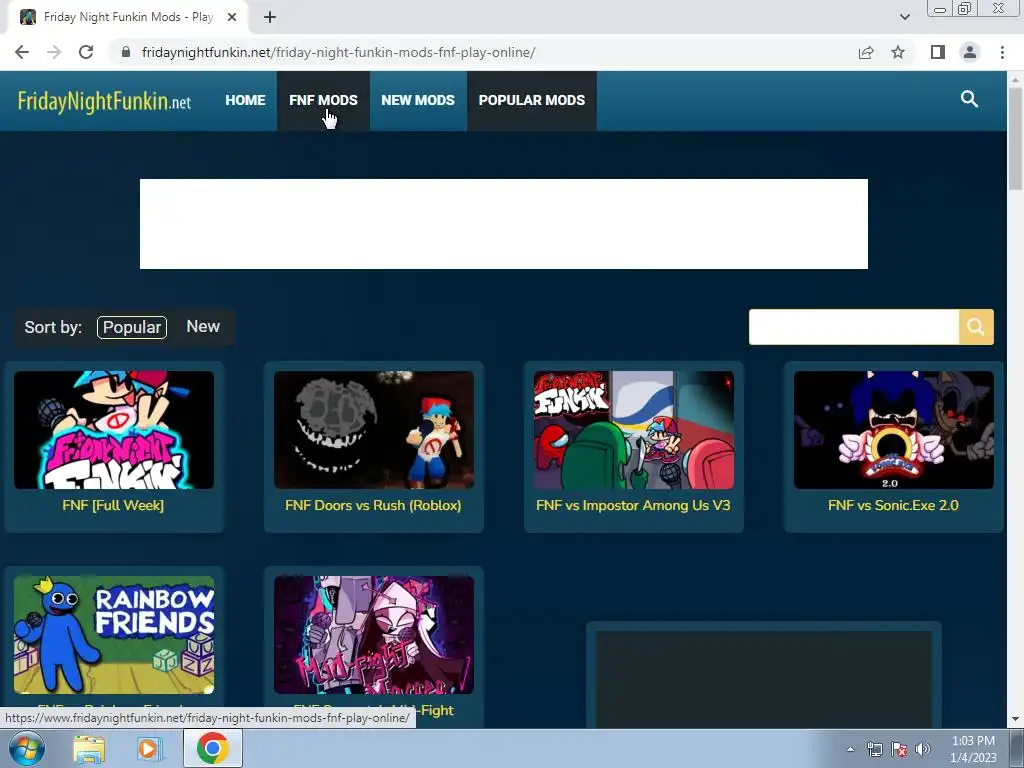This screenshot has width=1024, height=768.
Task: Click FNF vs Sonic.Exe 2.0 title link
Action: (893, 505)
